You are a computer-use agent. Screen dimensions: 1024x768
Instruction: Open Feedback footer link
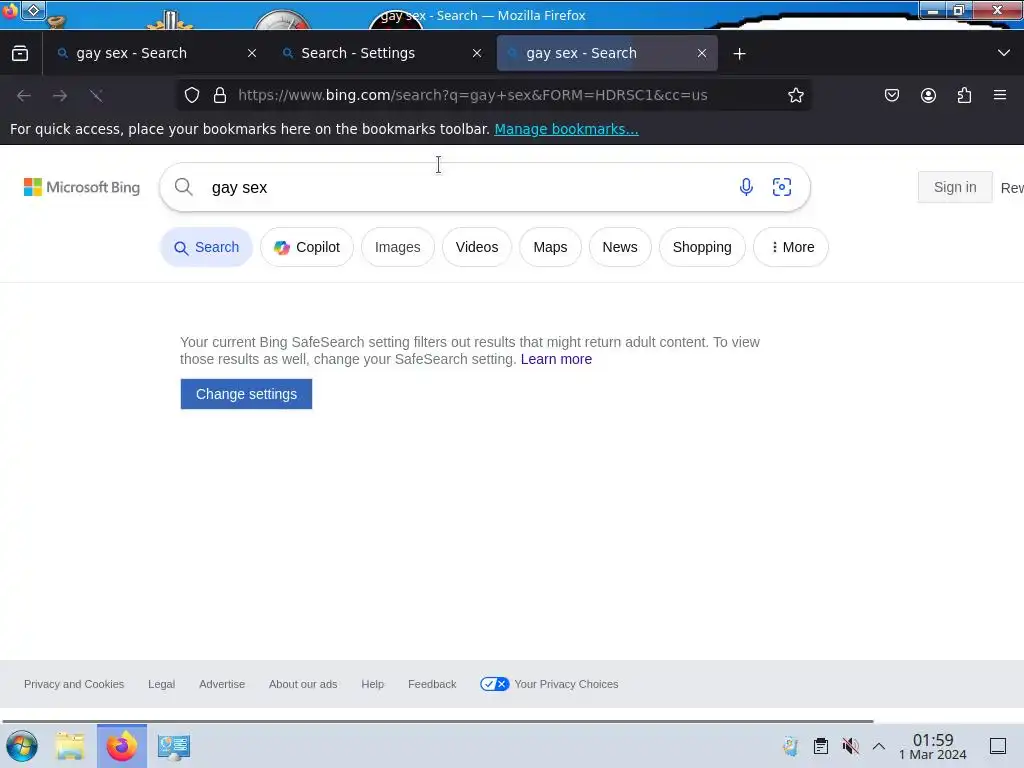point(432,684)
